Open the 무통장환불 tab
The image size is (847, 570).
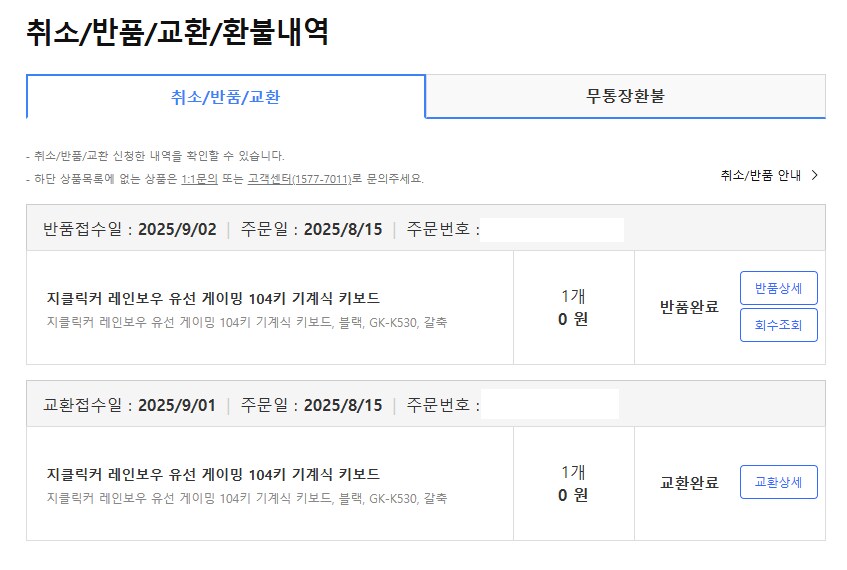click(625, 97)
